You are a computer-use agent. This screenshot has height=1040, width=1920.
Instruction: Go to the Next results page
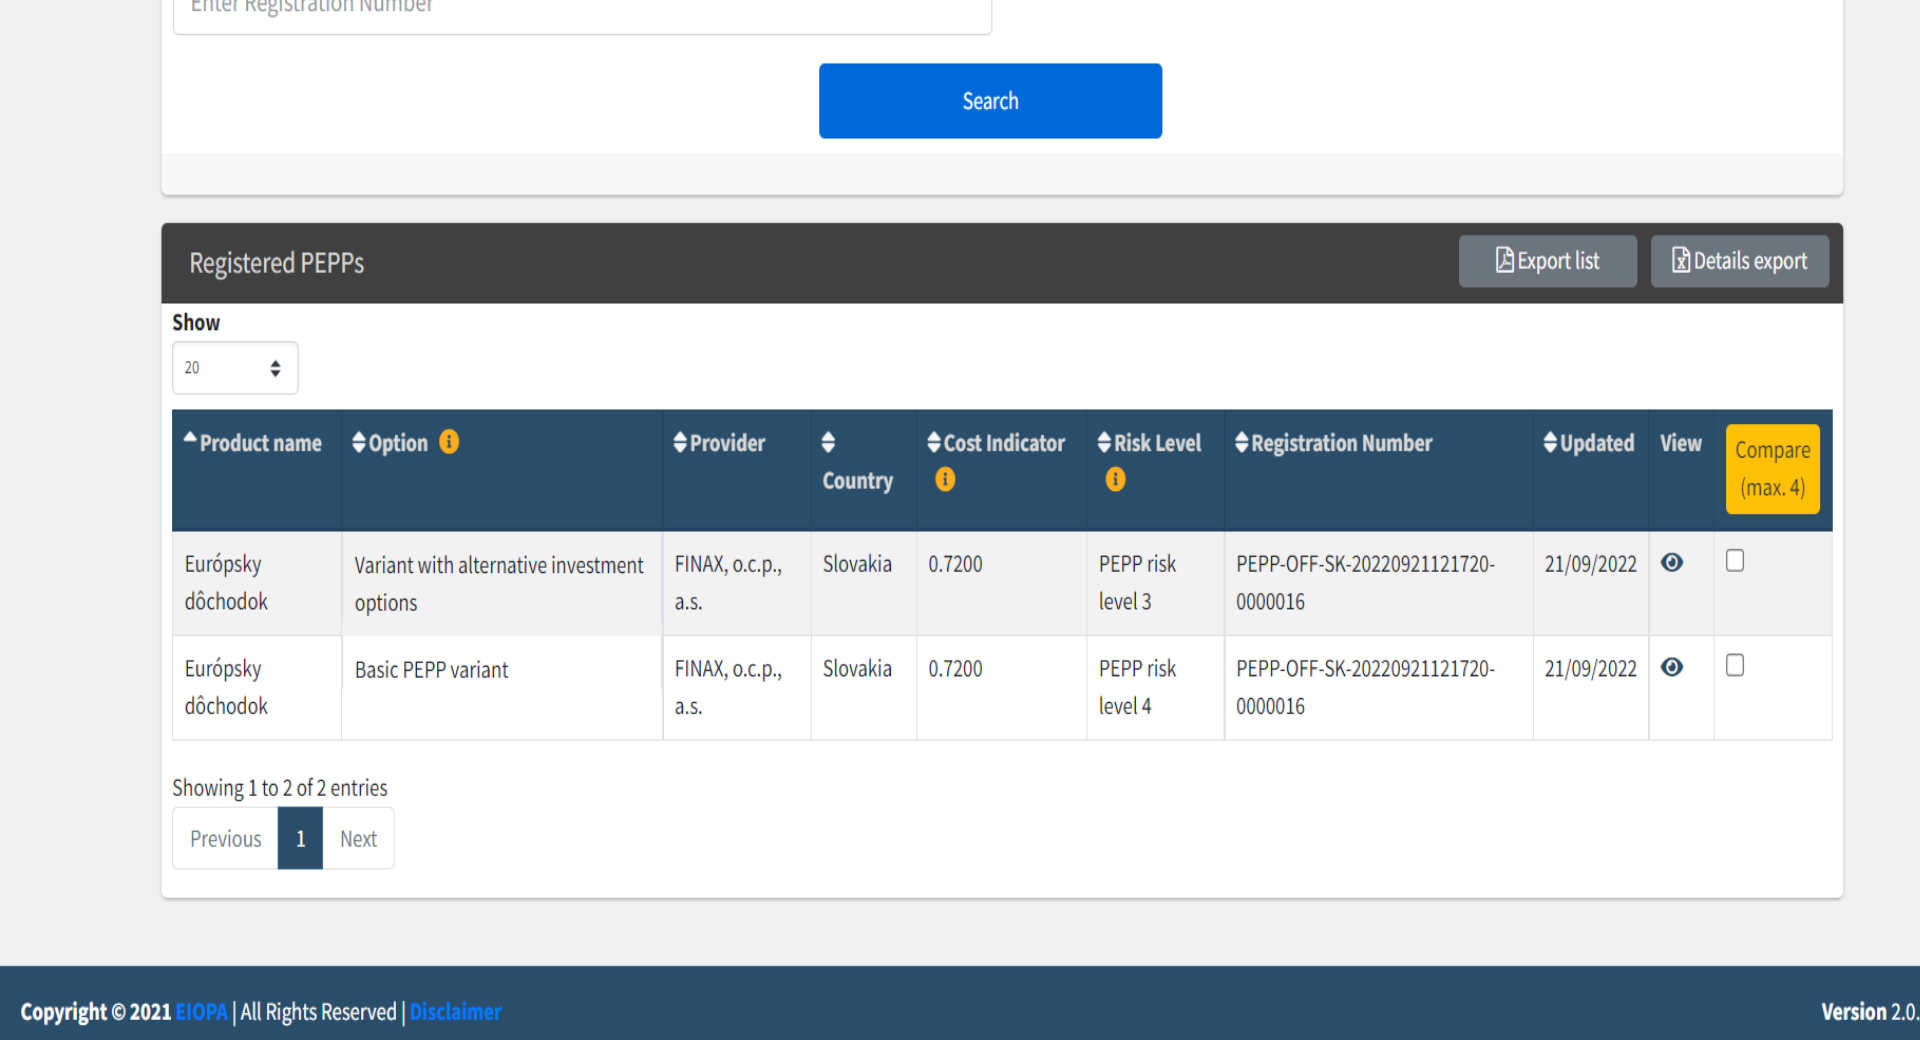coord(358,838)
